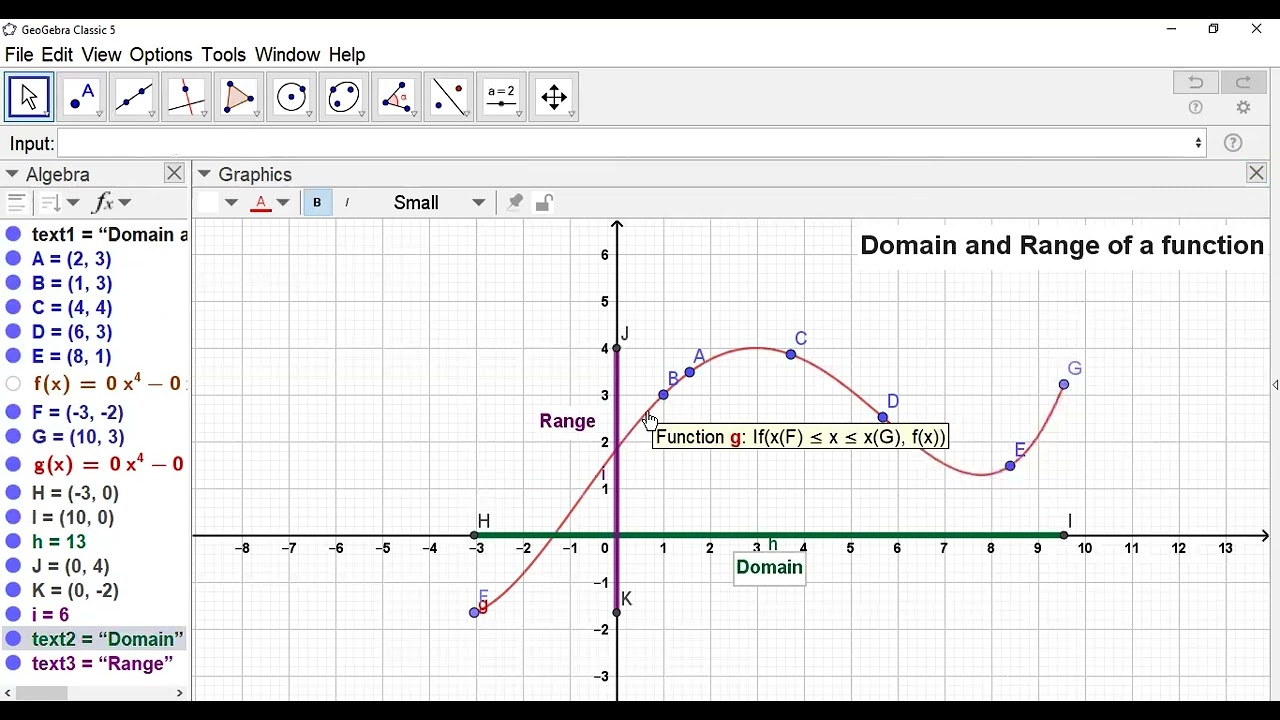Click point G on the graph
The width and height of the screenshot is (1280, 720).
[x=1064, y=384]
